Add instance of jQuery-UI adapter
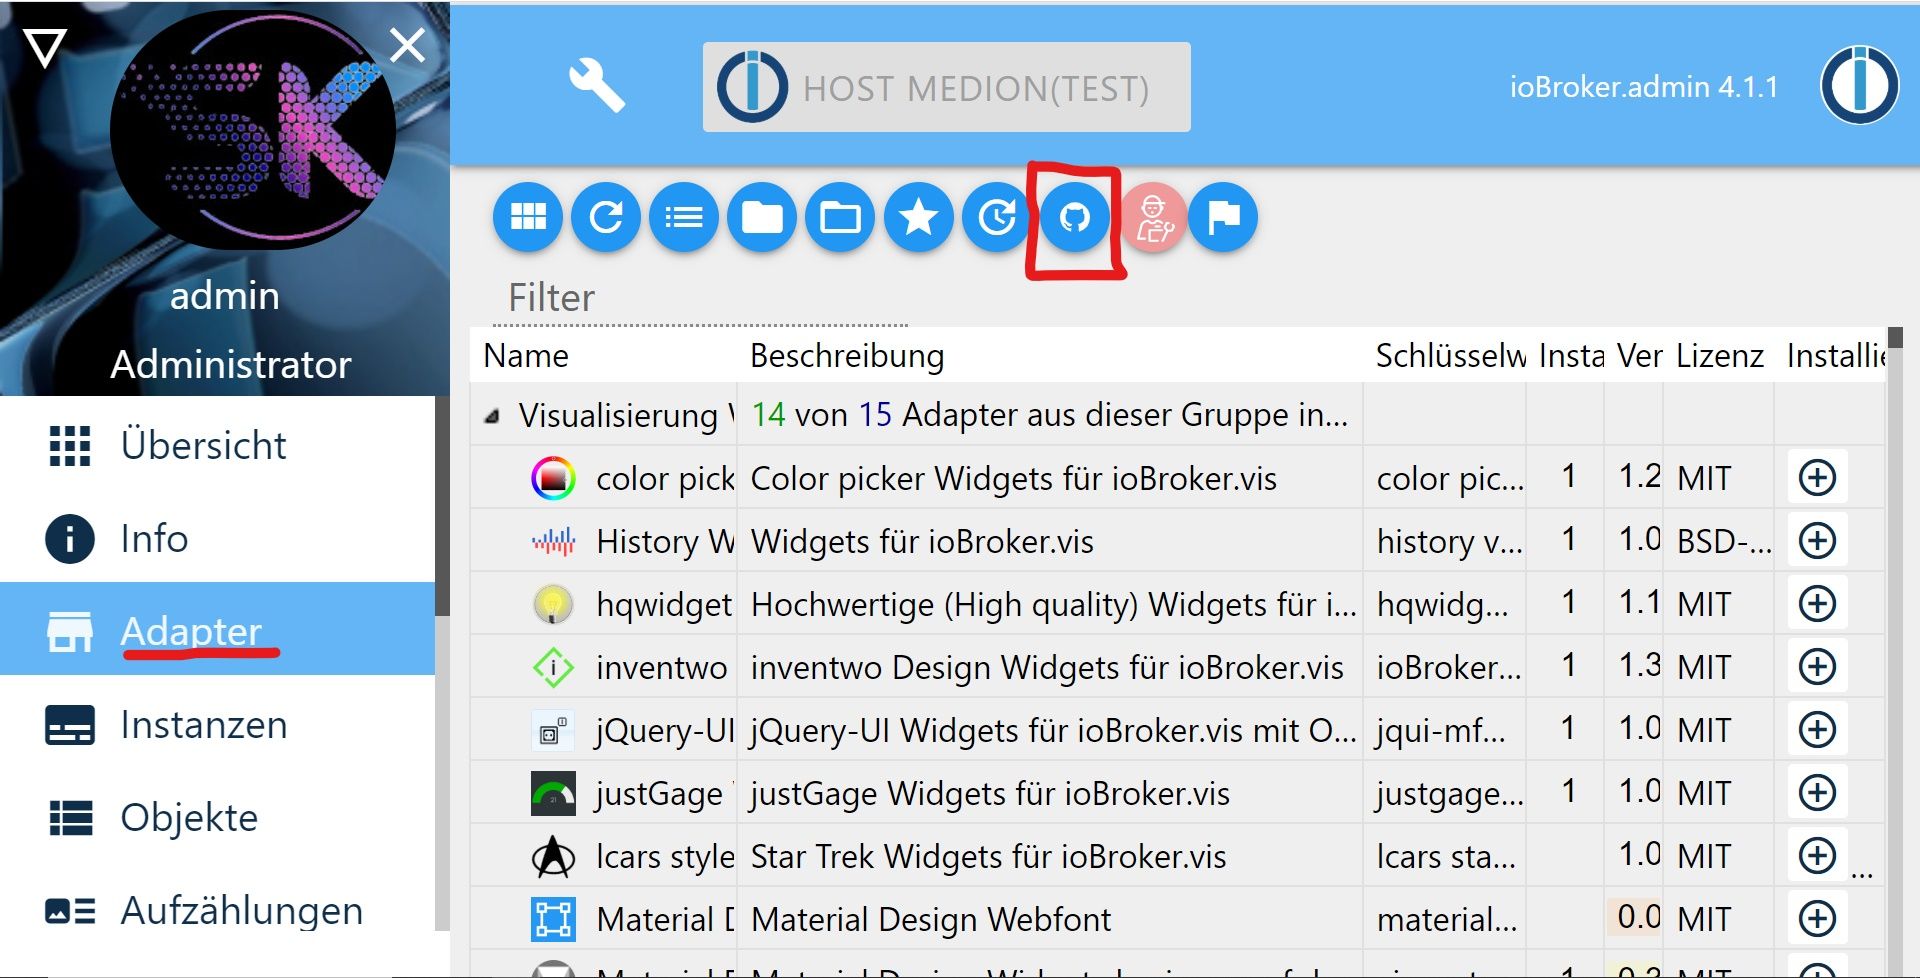1920x978 pixels. point(1817,729)
